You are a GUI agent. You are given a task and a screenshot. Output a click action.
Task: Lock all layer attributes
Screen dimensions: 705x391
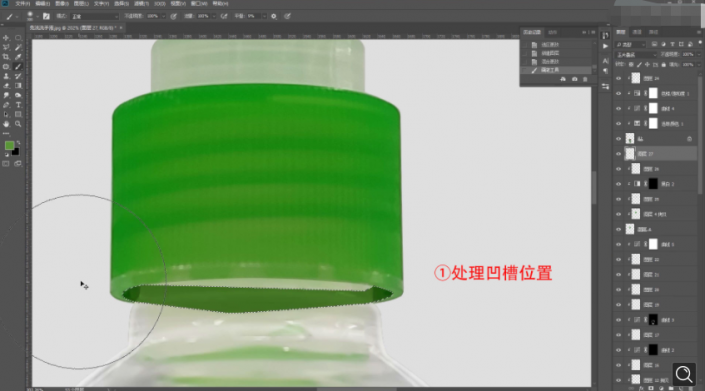click(664, 65)
